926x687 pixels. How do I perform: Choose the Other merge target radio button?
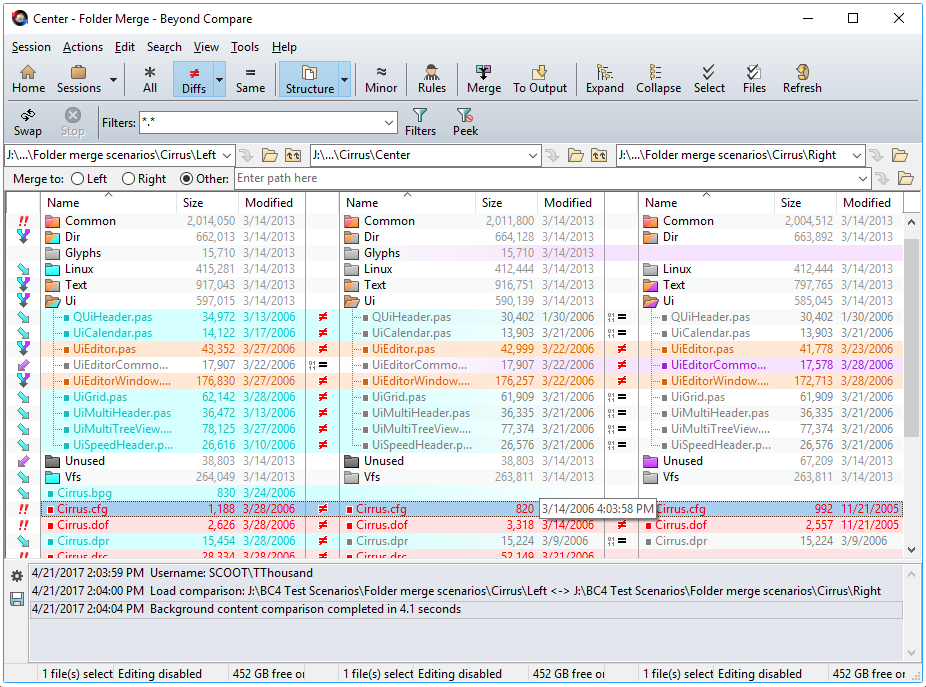pyautogui.click(x=187, y=179)
